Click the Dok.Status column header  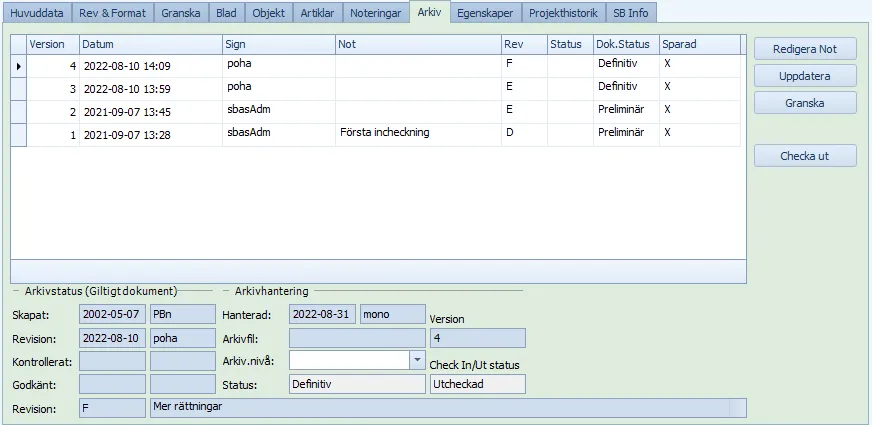(626, 45)
